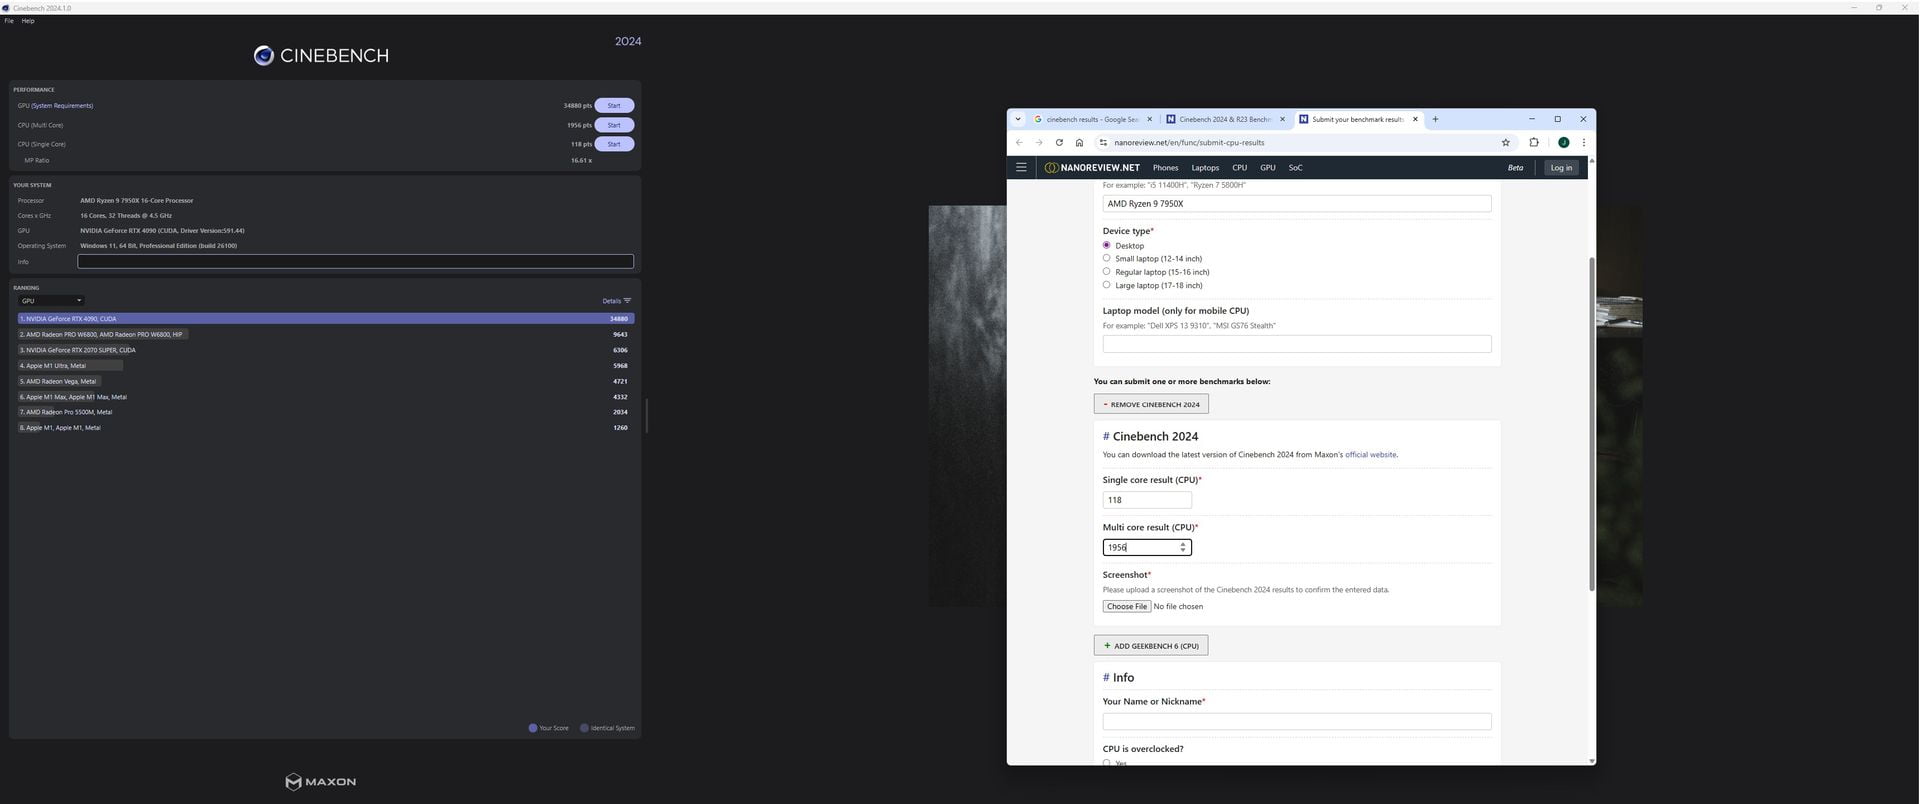Toggle ranking Details filter
Screen dimensions: 1920x804
tap(616, 300)
